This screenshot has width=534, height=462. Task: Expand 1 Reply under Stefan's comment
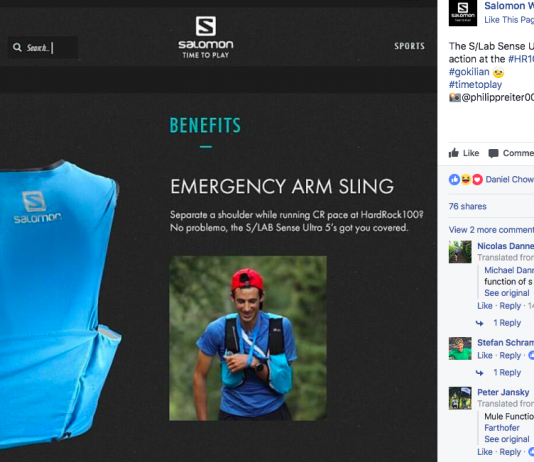click(x=507, y=372)
